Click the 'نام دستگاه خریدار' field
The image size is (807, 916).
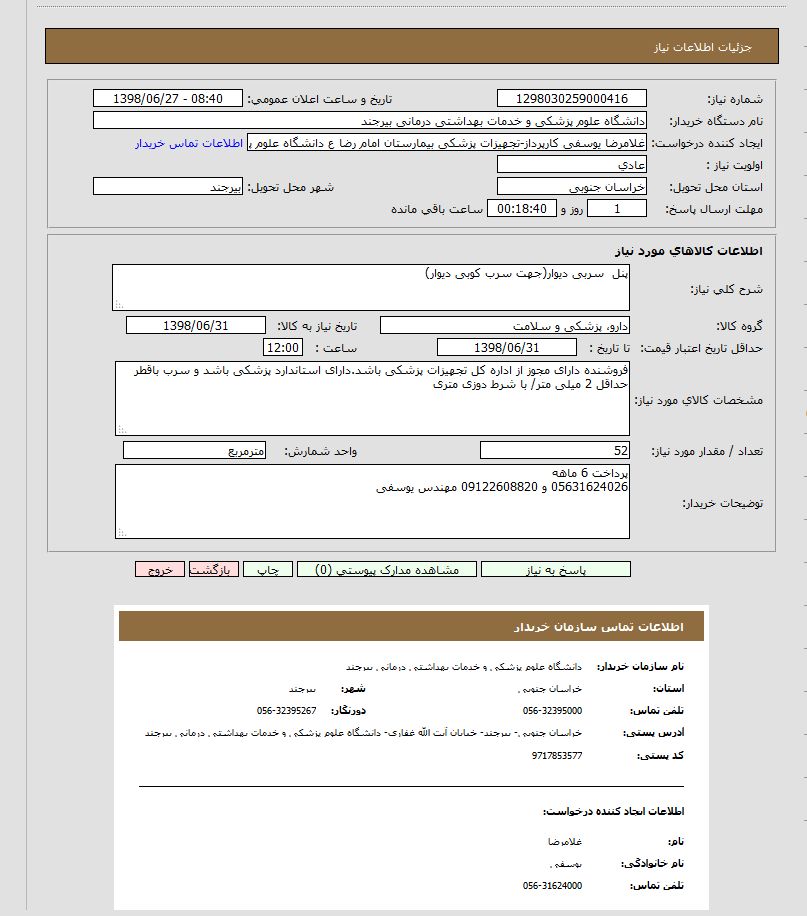pos(370,121)
